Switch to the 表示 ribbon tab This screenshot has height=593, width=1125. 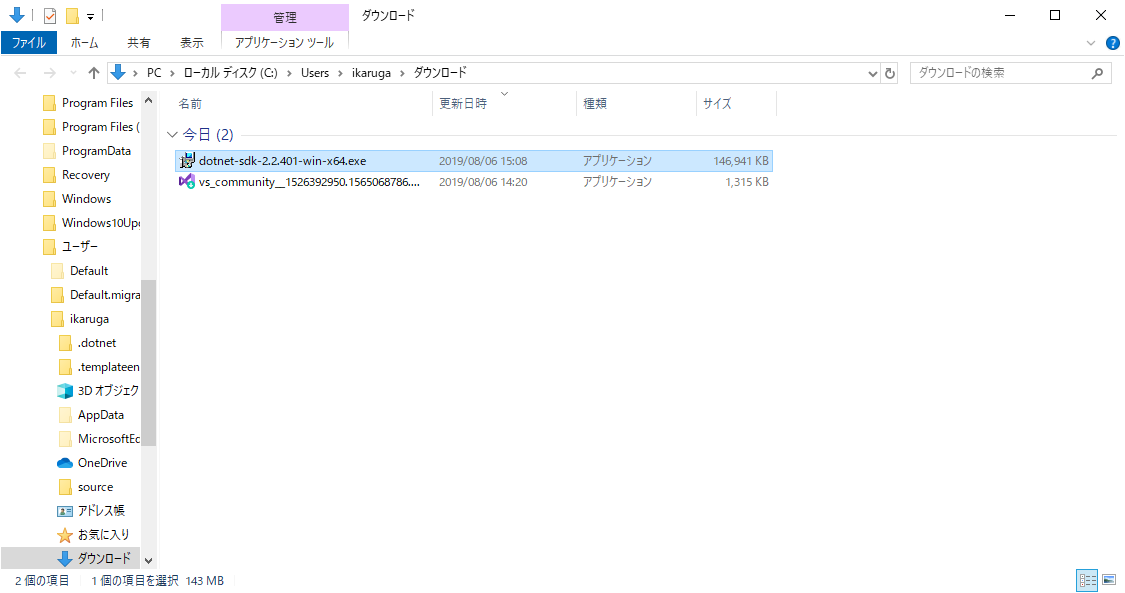pos(192,43)
